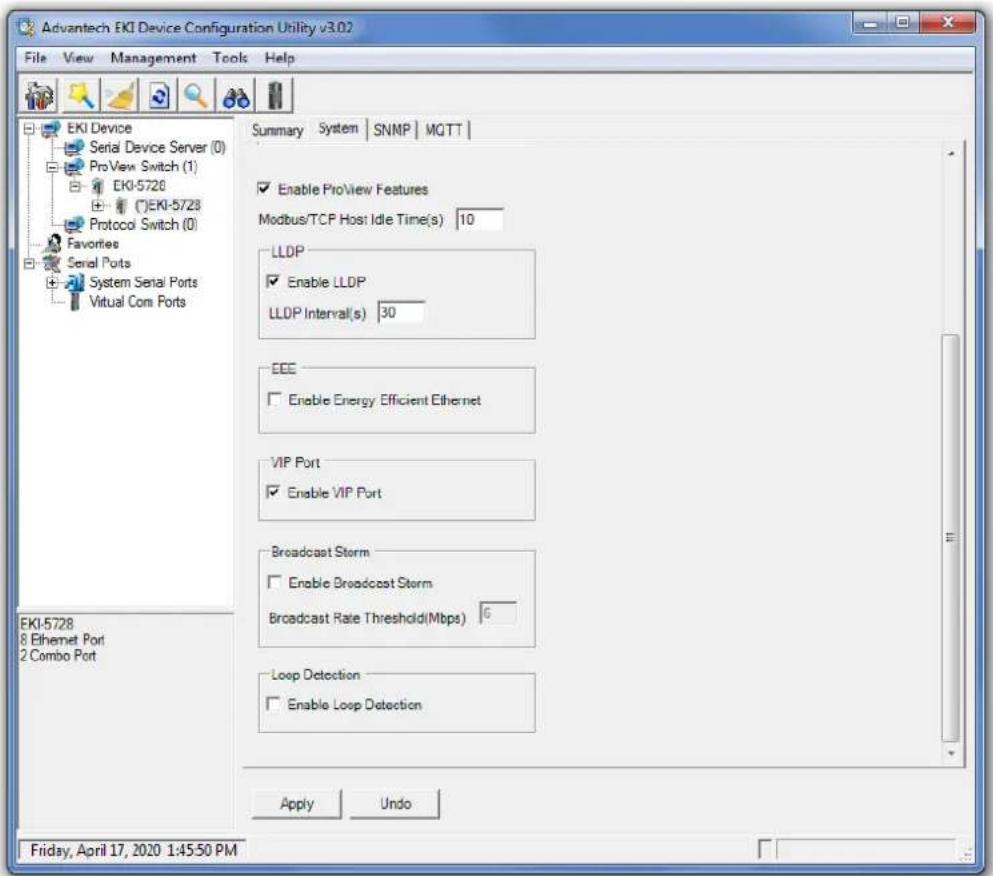Click the binoculars toolbar icon
The width and height of the screenshot is (993, 876).
click(236, 96)
